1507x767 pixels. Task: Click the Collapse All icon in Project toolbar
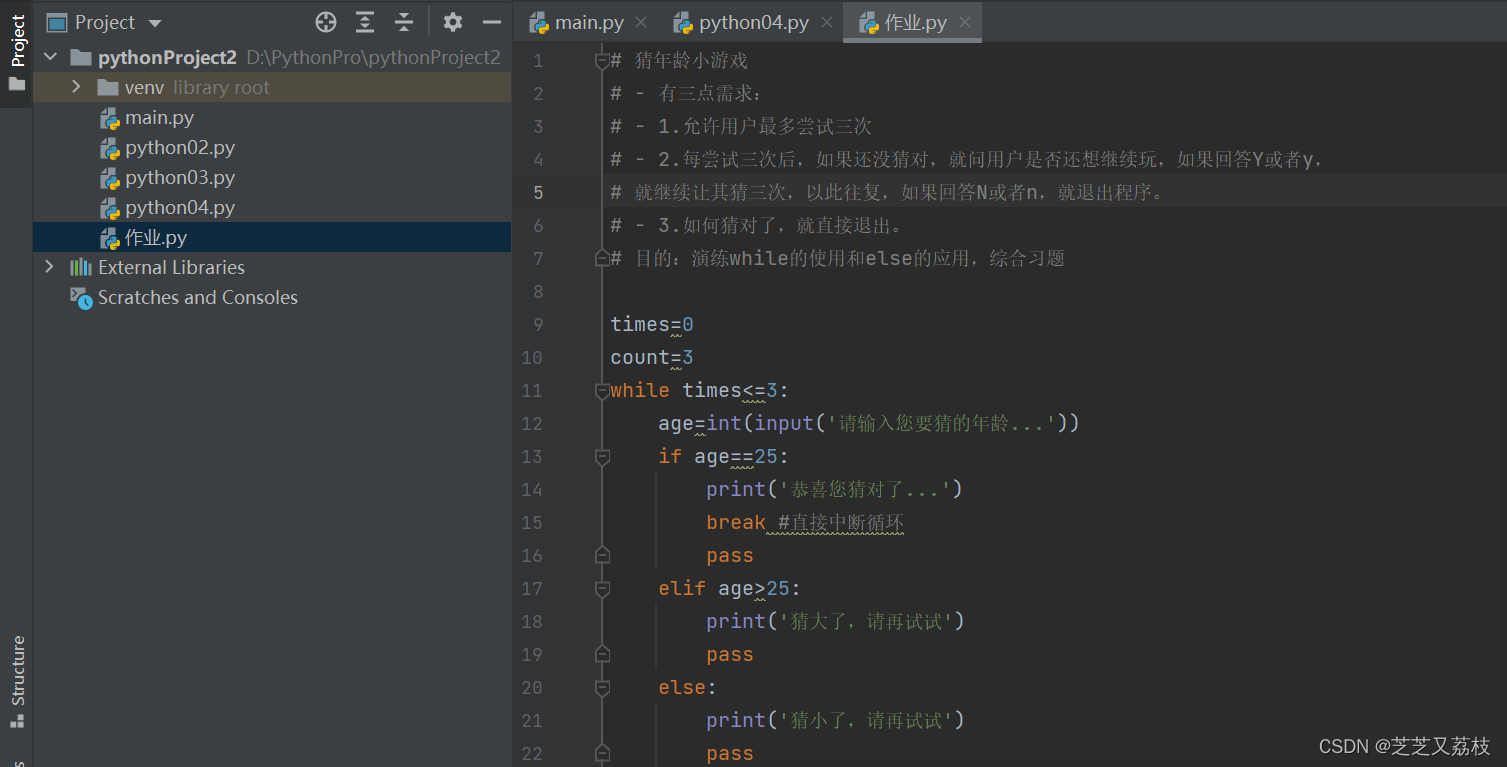(403, 22)
